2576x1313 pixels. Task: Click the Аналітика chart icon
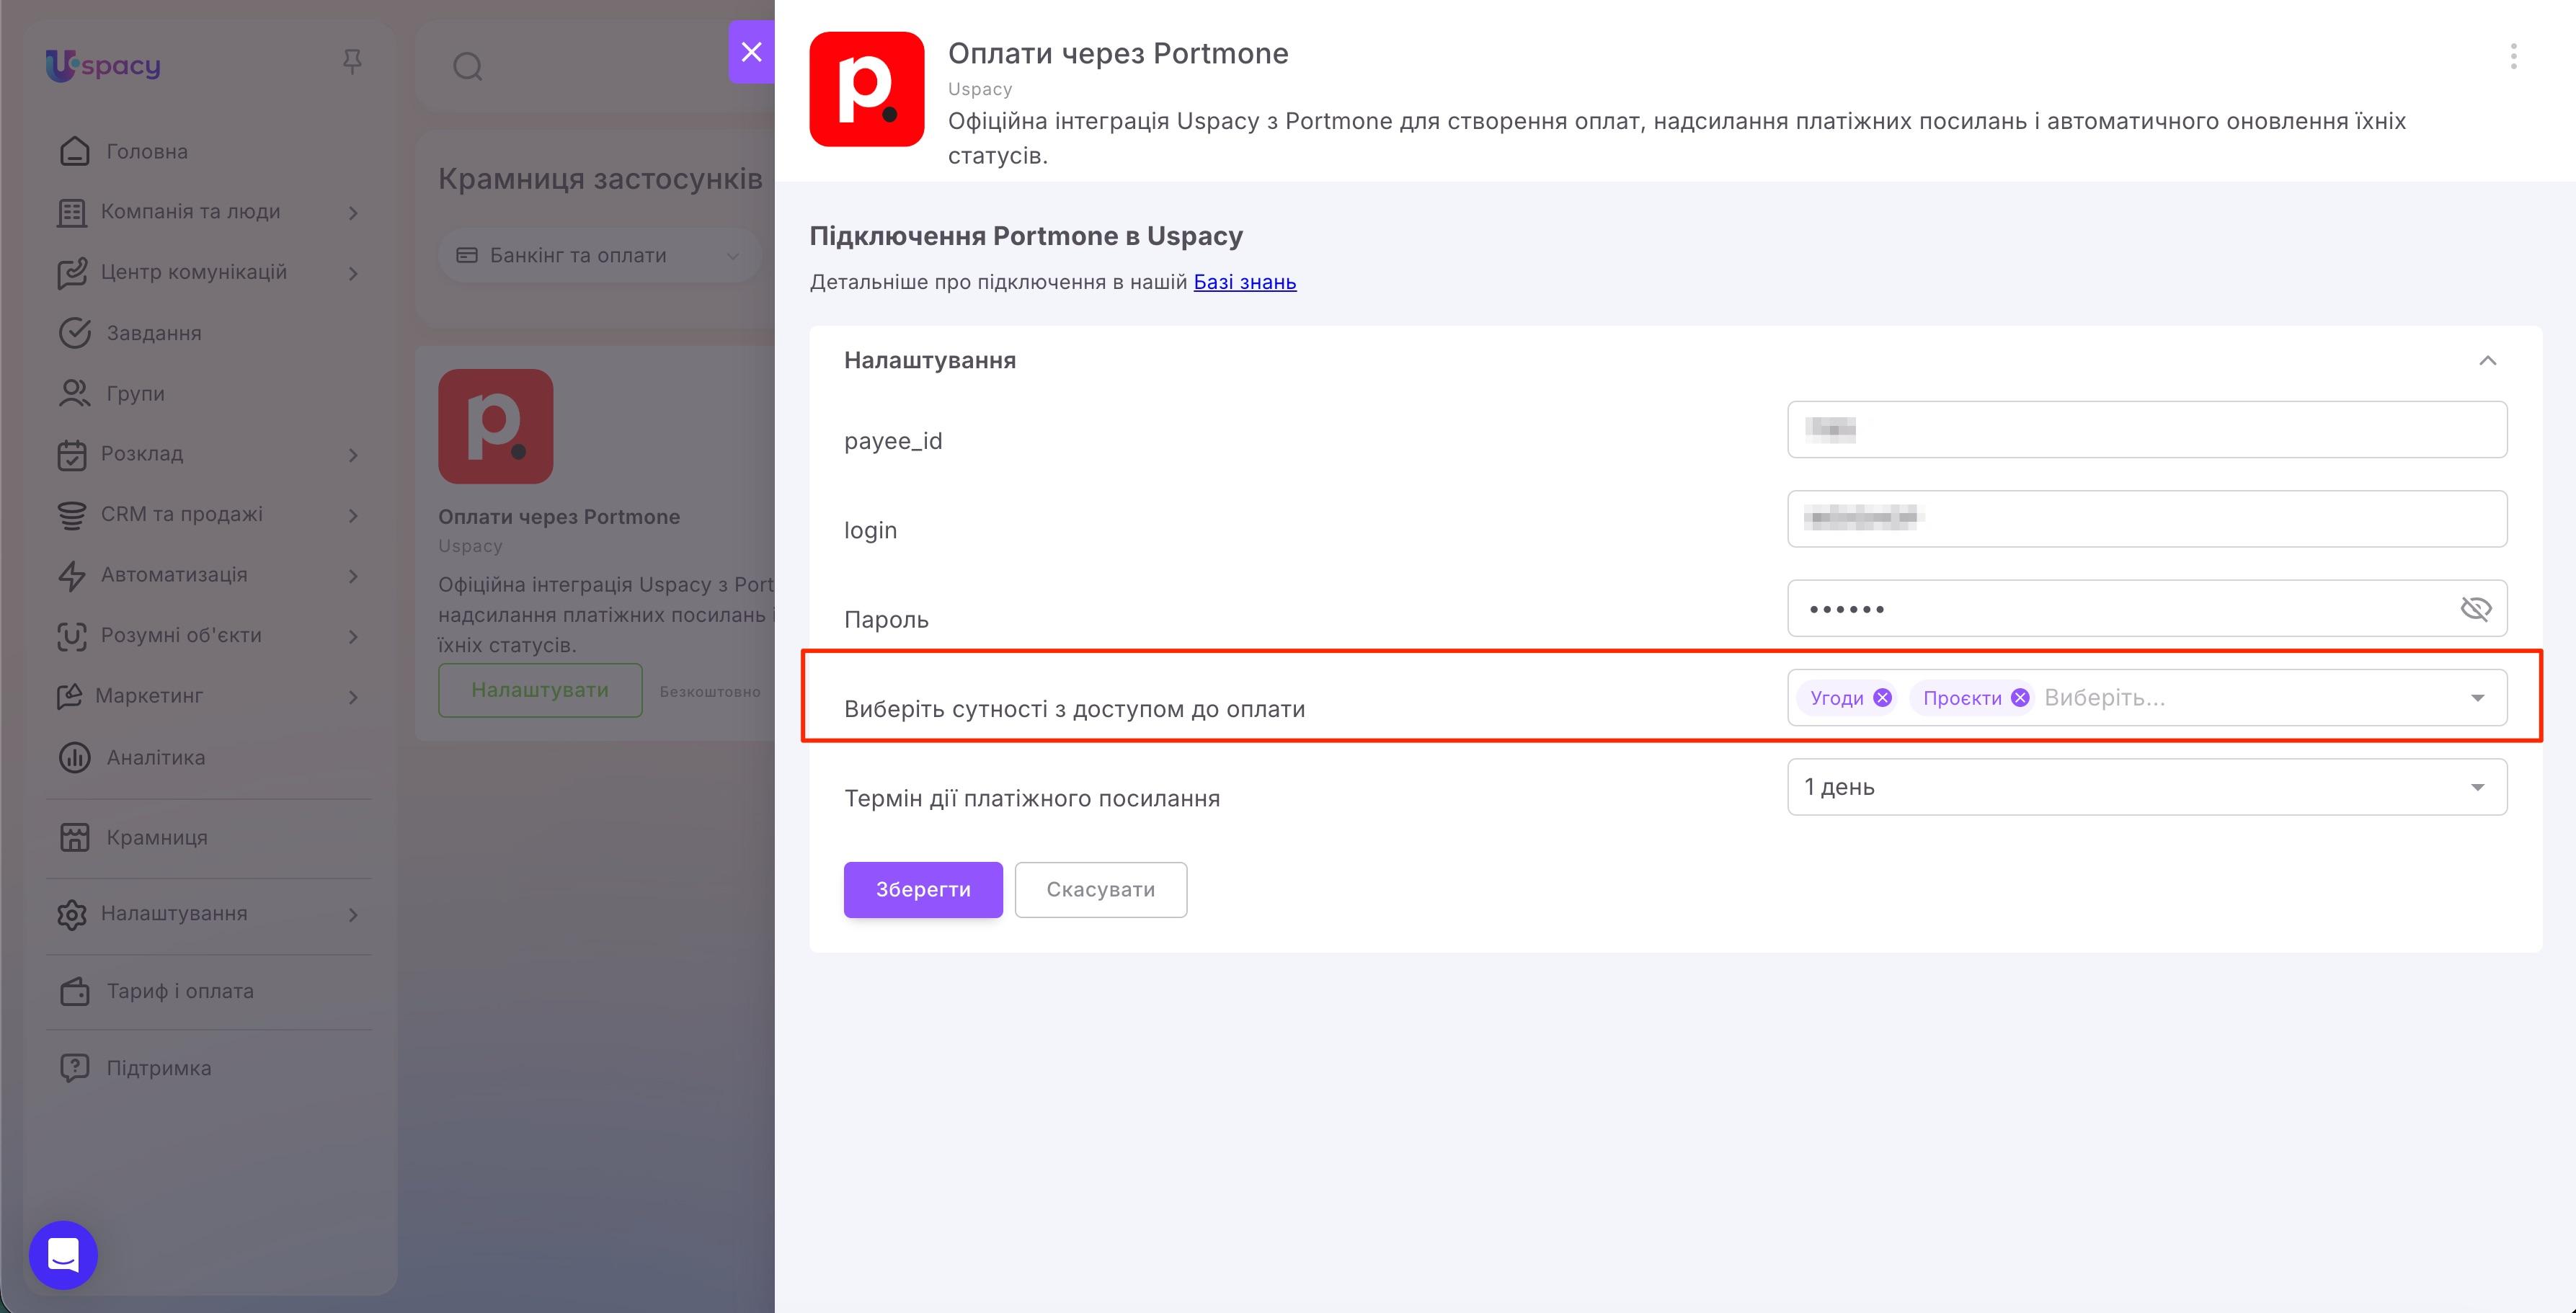(x=75, y=758)
